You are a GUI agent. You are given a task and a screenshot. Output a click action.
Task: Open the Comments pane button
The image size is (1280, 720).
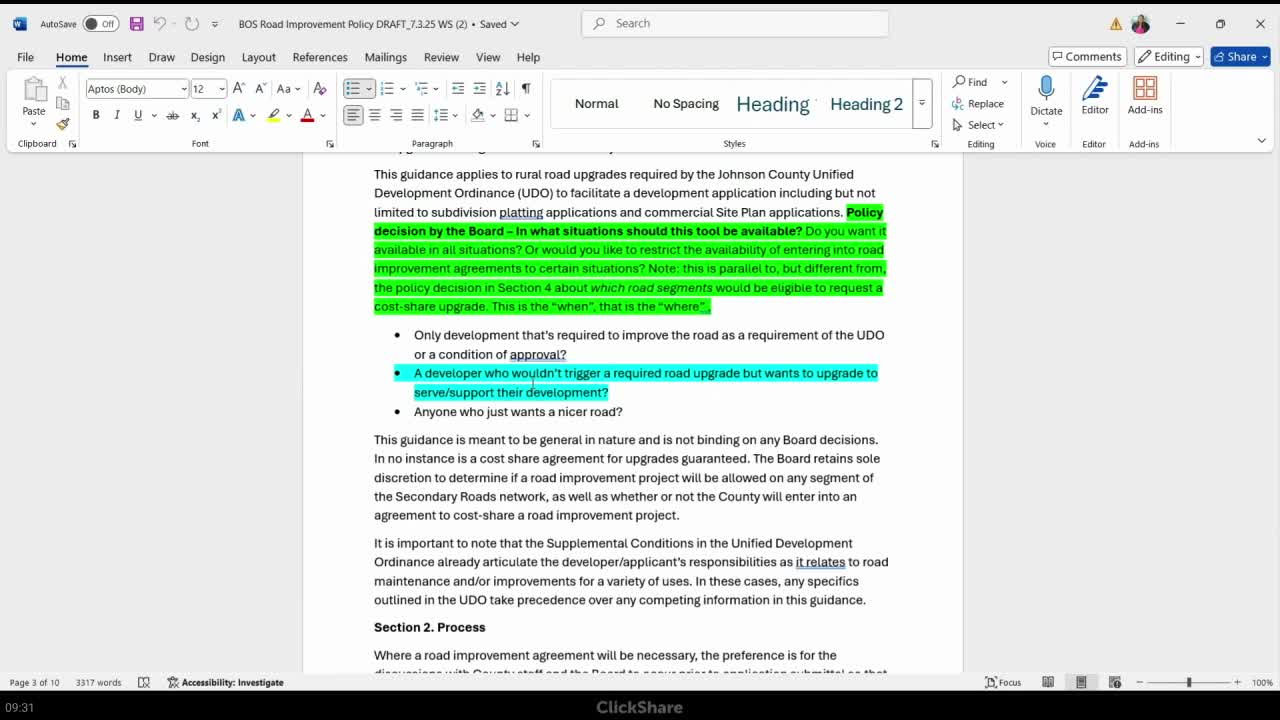pos(1087,57)
